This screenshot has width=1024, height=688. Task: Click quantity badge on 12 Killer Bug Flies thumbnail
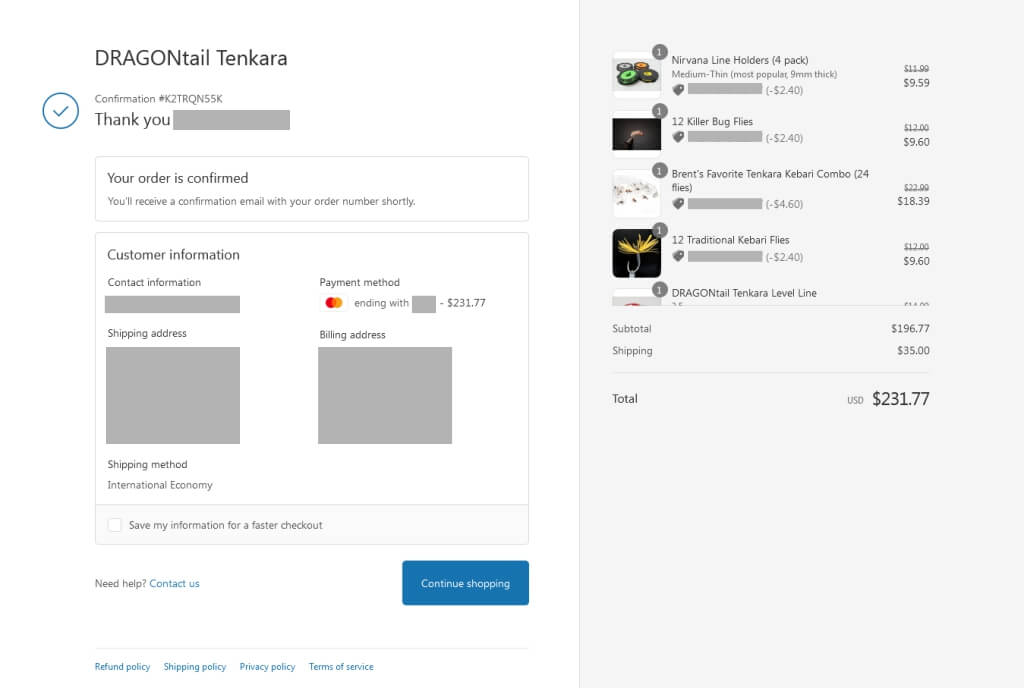pyautogui.click(x=660, y=111)
